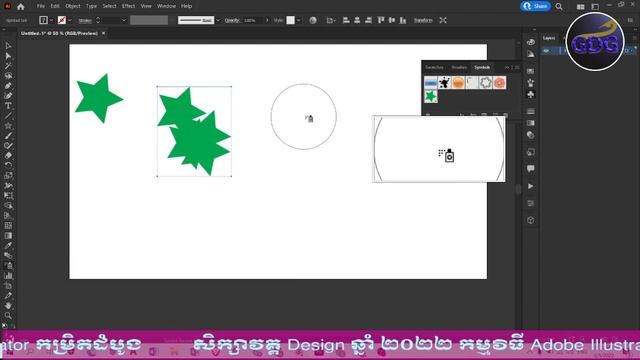Close the Untitled-1 document tab
This screenshot has height=360, width=640.
(x=104, y=33)
